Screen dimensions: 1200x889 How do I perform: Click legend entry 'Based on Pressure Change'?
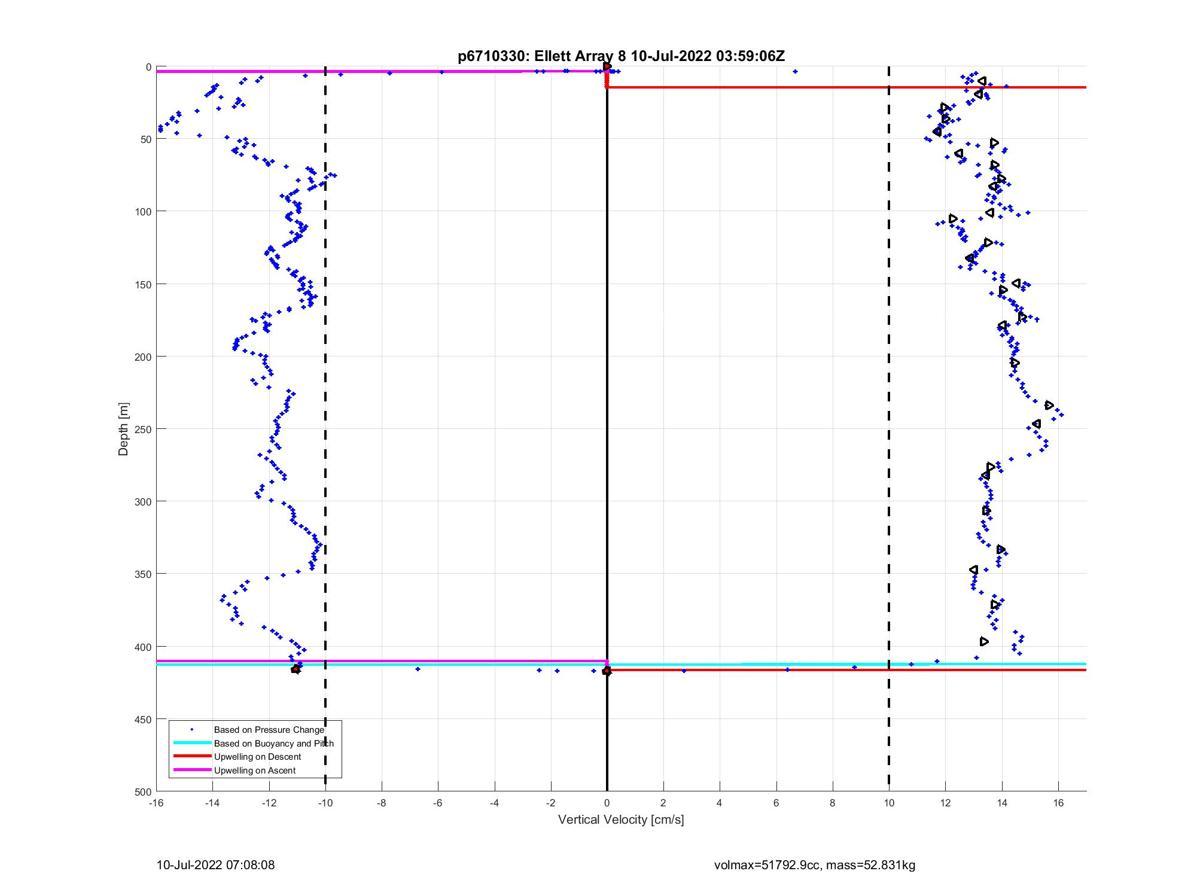(x=269, y=730)
